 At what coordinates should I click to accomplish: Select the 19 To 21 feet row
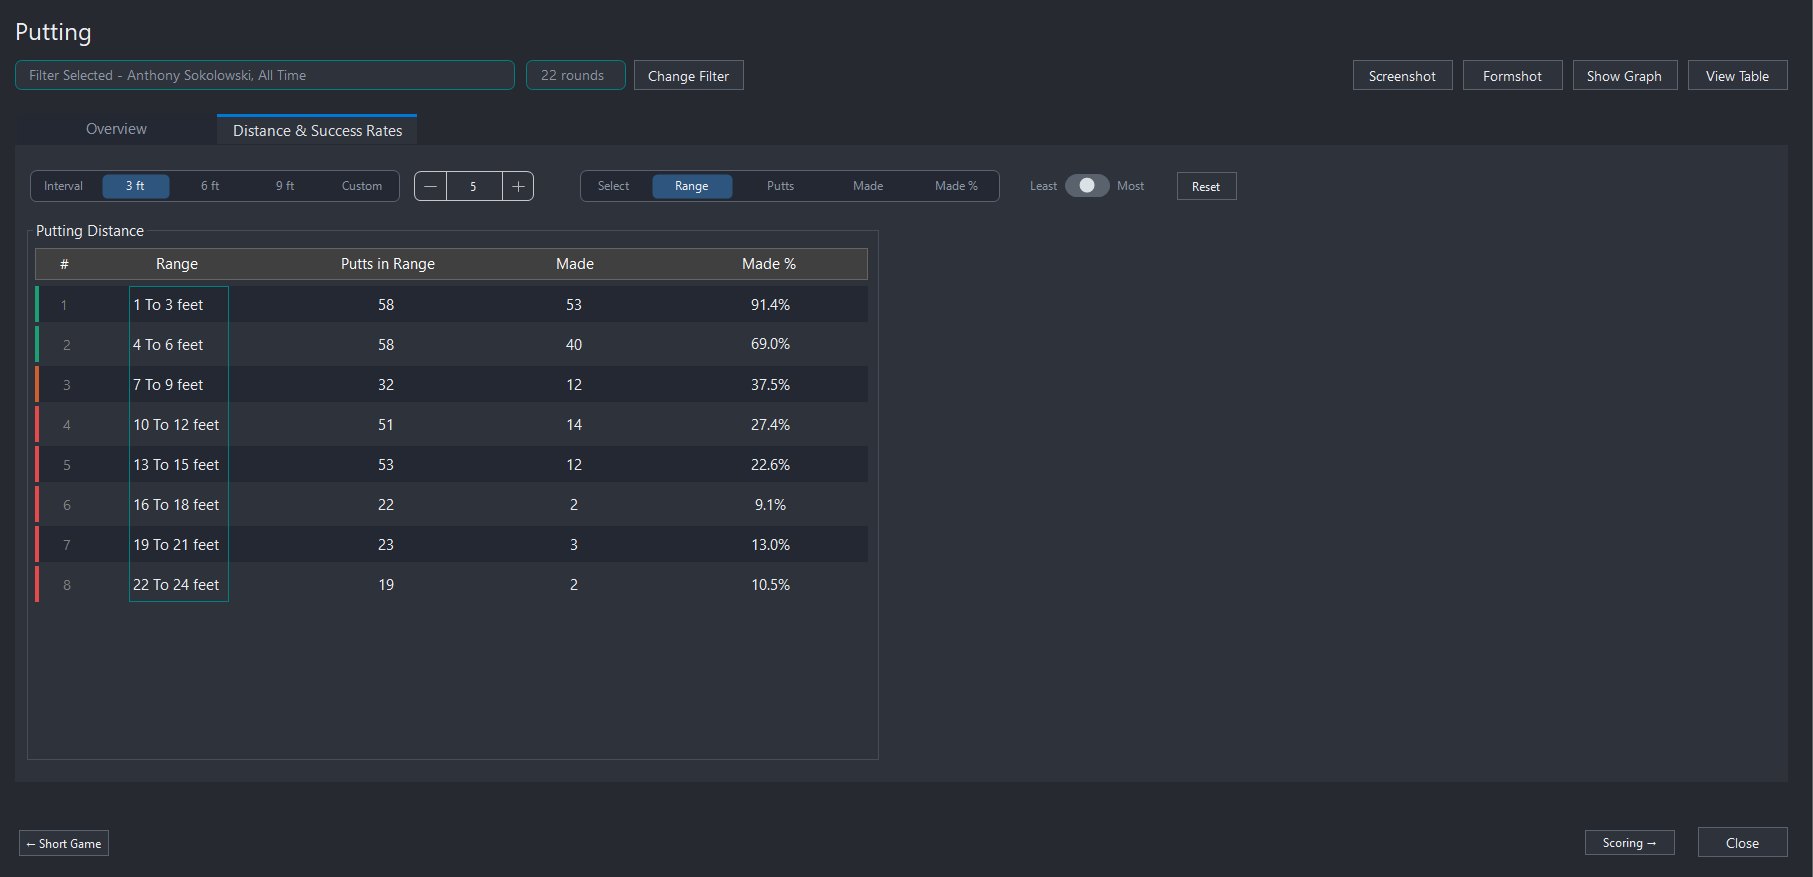click(x=451, y=544)
